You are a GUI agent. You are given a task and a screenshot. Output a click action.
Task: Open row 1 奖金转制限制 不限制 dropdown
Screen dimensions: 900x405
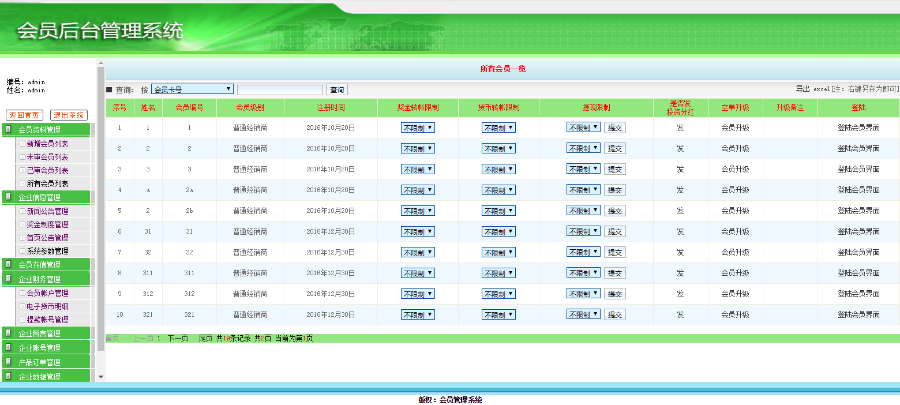(x=418, y=128)
